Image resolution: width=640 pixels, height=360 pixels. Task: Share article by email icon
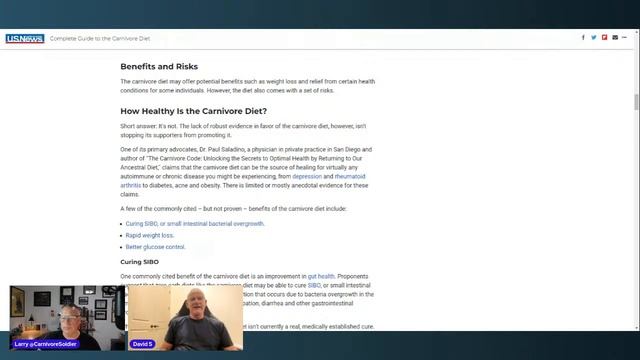pos(615,38)
